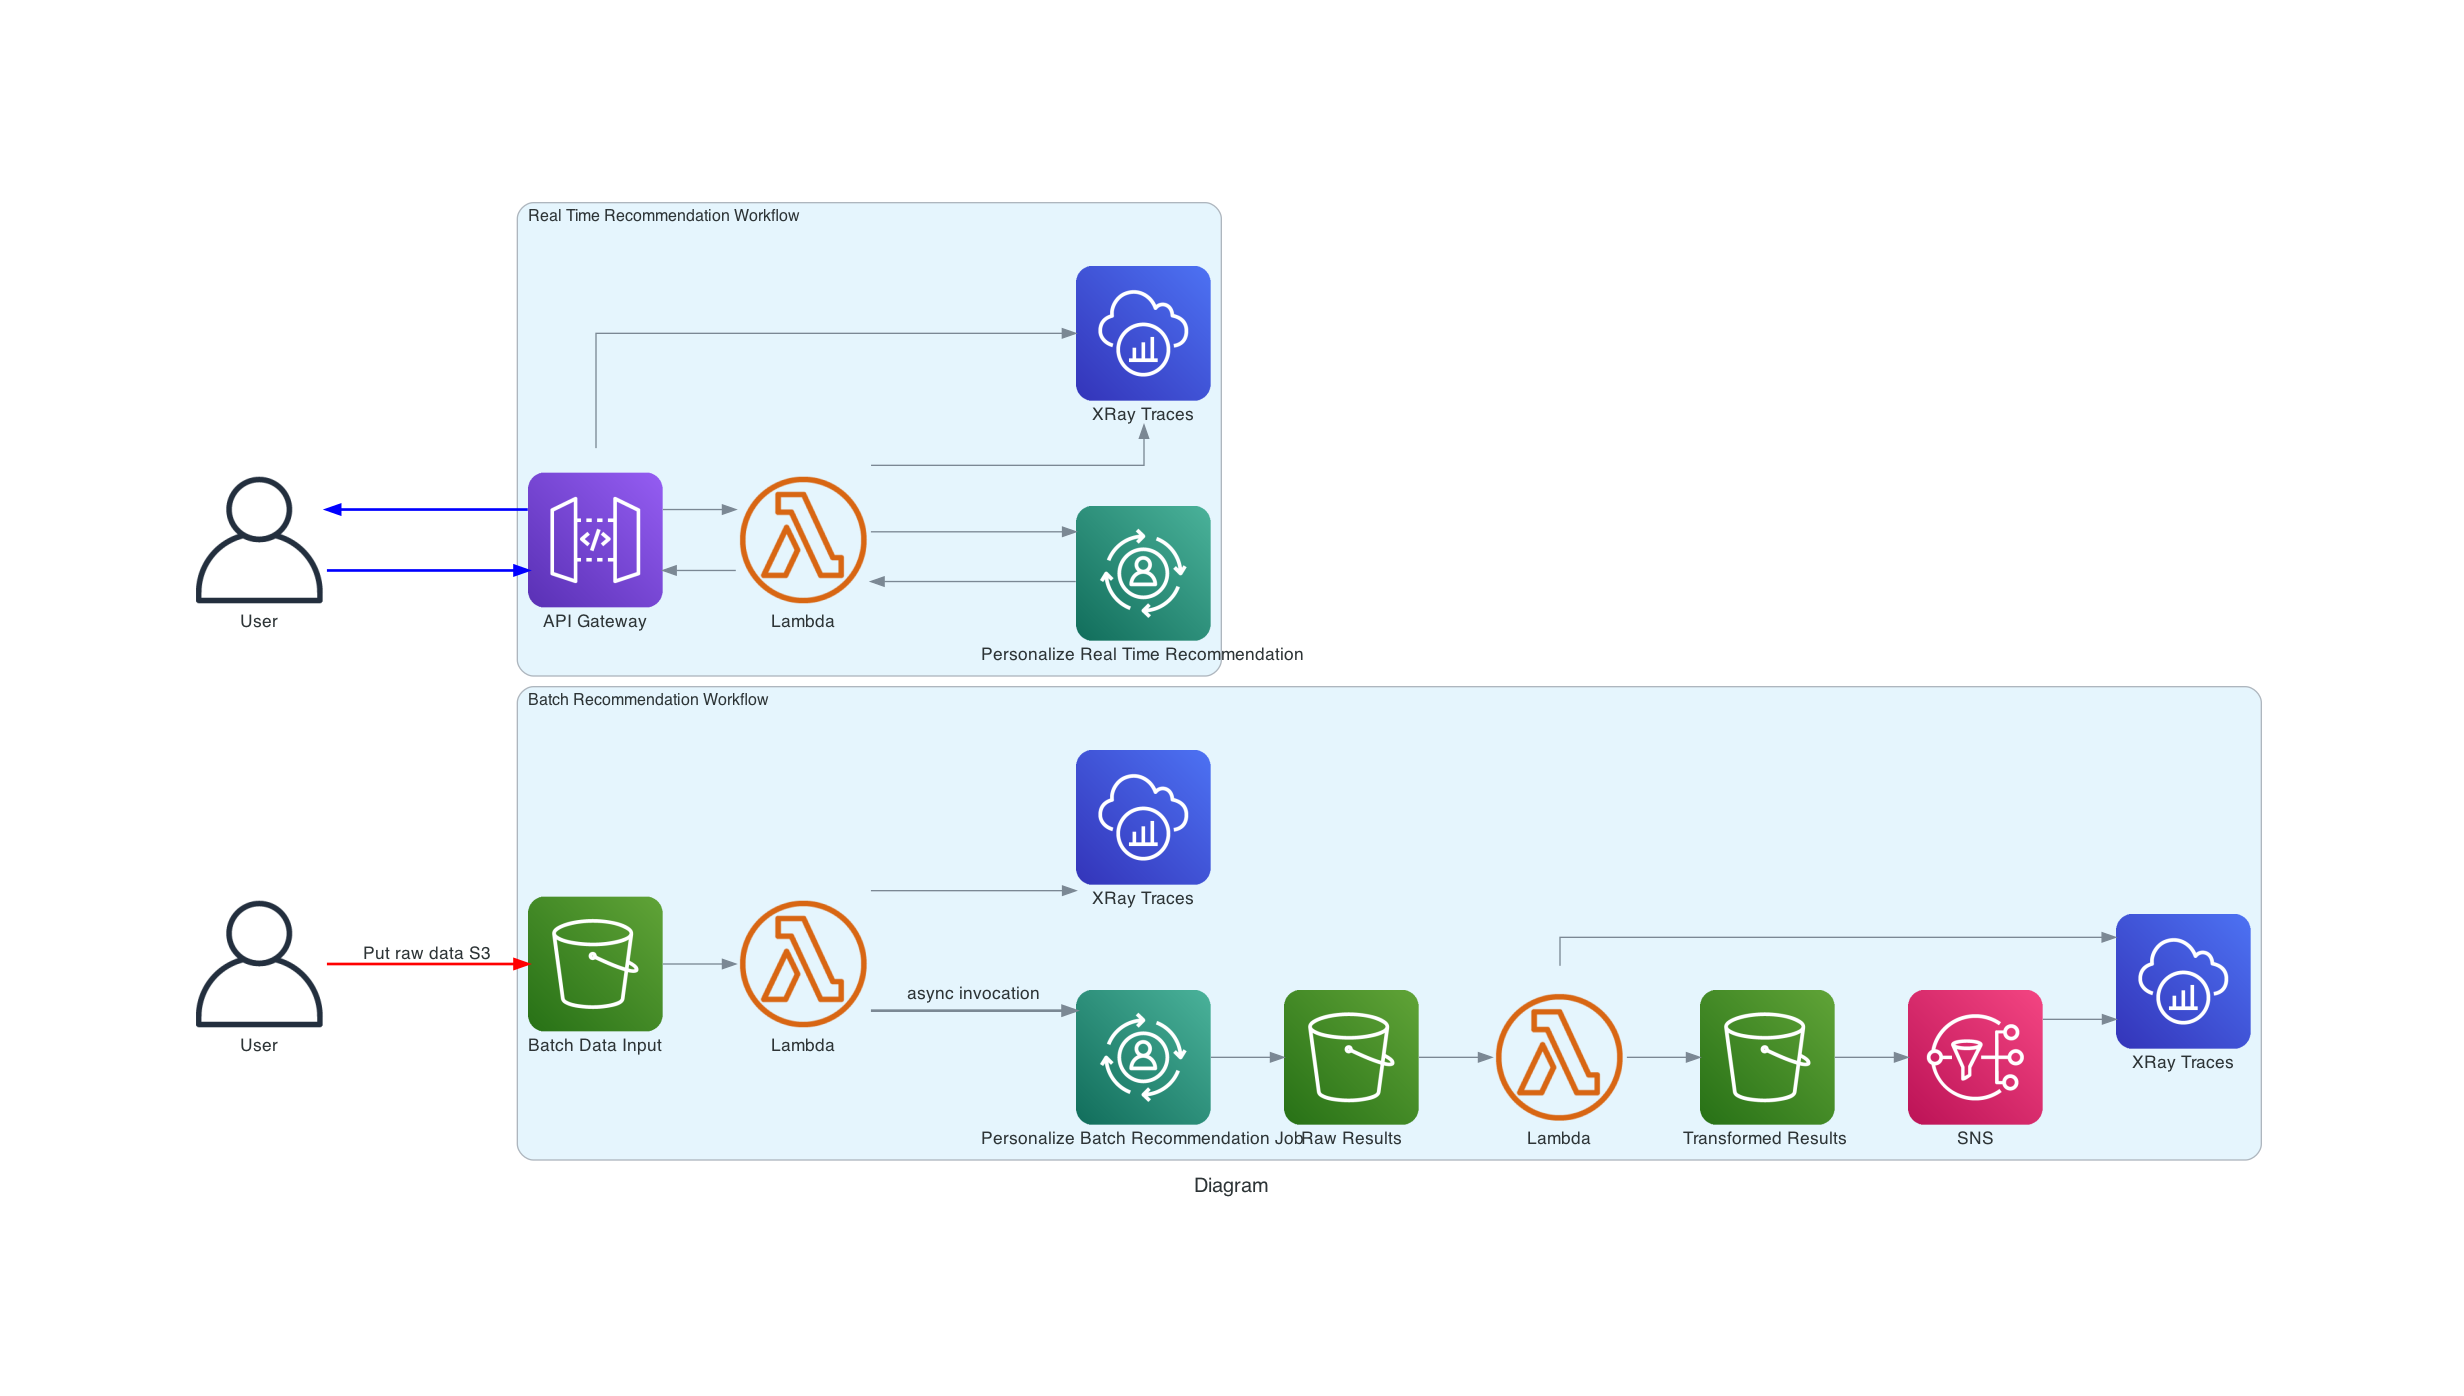Select the XRay Traces icon next to SNS
Screen dimensions: 2464x1396
click(x=2183, y=981)
